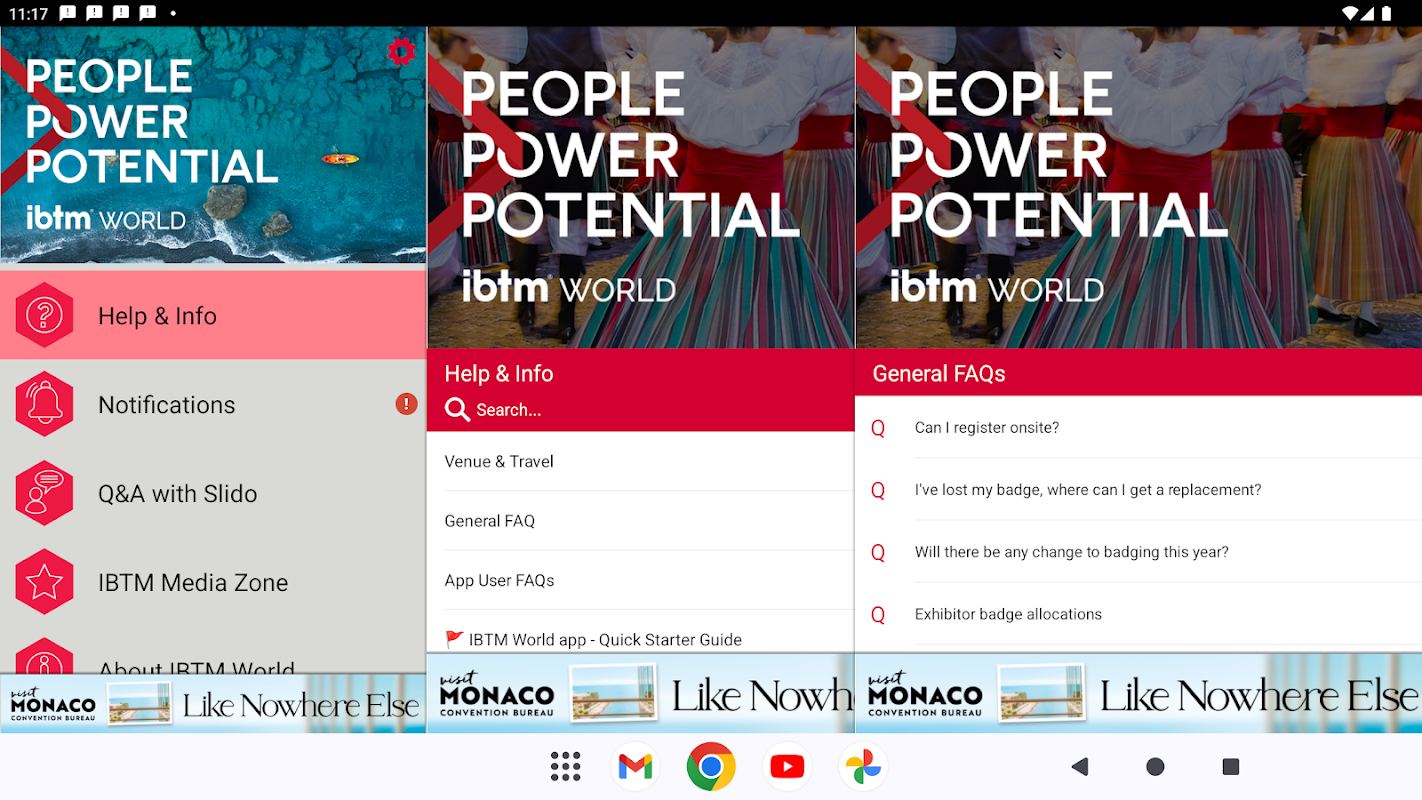The height and width of the screenshot is (800, 1422).
Task: Launch YouTube from the taskbar
Action: coord(787,767)
